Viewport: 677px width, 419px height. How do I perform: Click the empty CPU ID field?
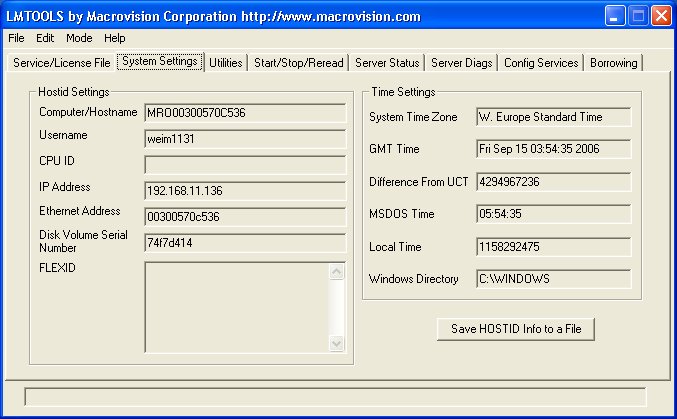point(245,165)
